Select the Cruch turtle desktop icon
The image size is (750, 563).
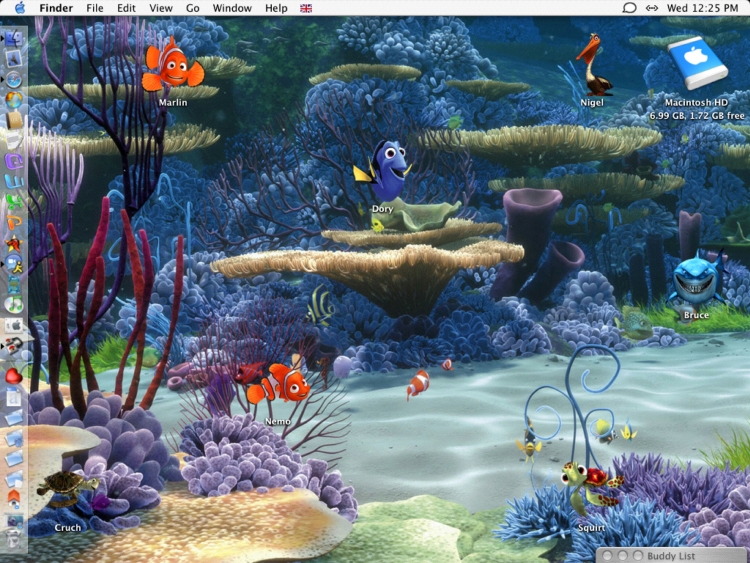pos(67,489)
